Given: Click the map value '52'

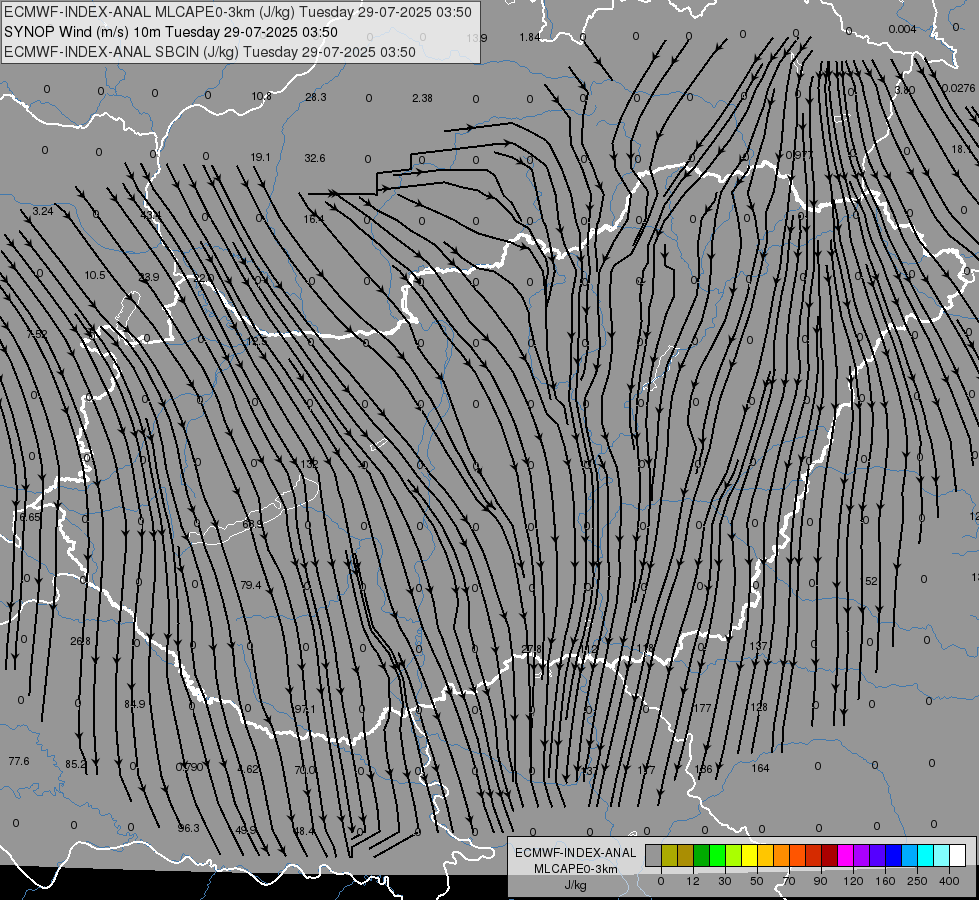Looking at the screenshot, I should 871,581.
